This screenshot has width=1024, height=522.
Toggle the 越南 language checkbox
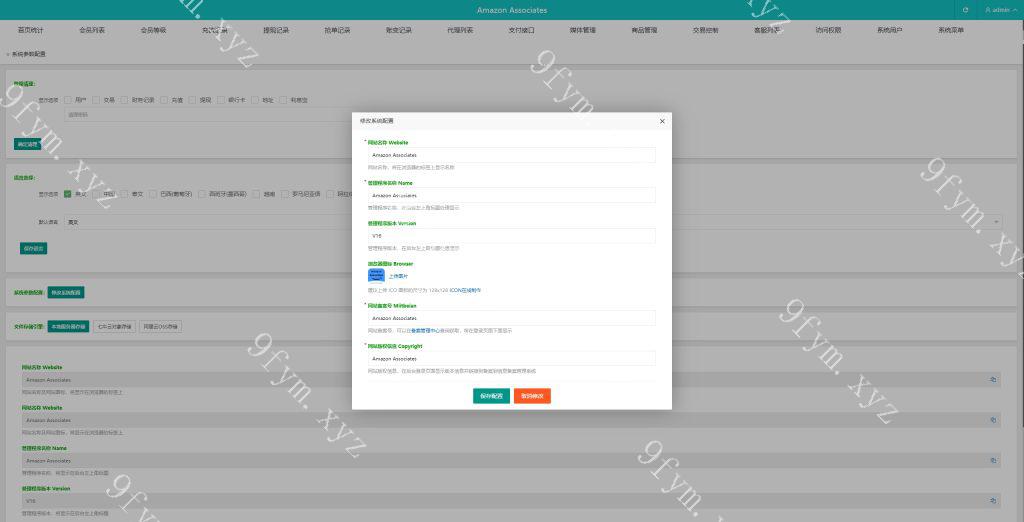click(x=256, y=194)
